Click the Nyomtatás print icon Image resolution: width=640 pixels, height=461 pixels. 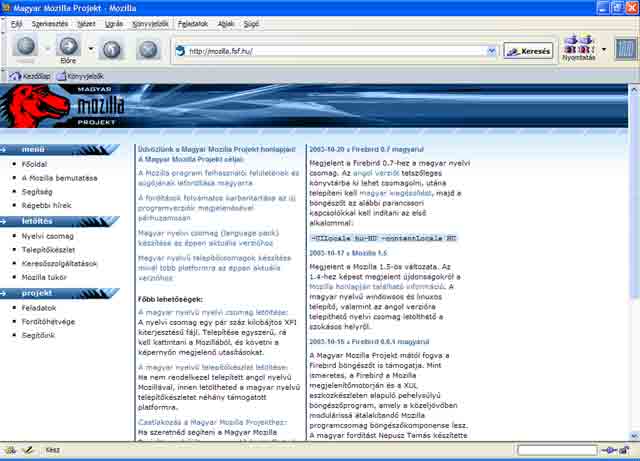[x=579, y=48]
